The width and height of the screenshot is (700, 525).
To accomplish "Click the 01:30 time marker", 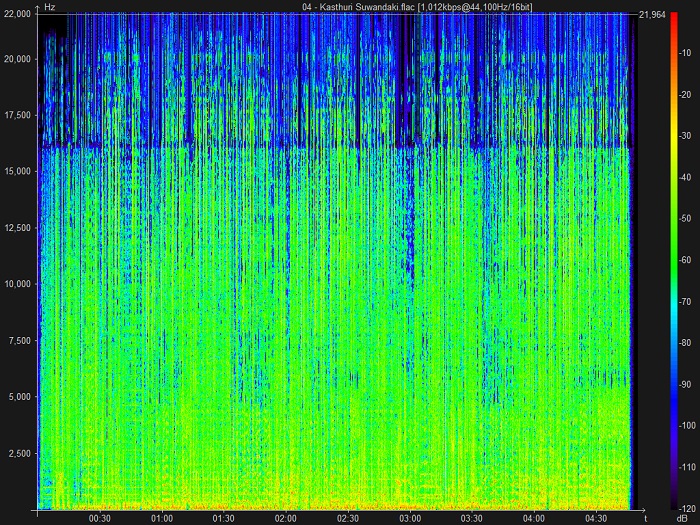I will (x=223, y=518).
